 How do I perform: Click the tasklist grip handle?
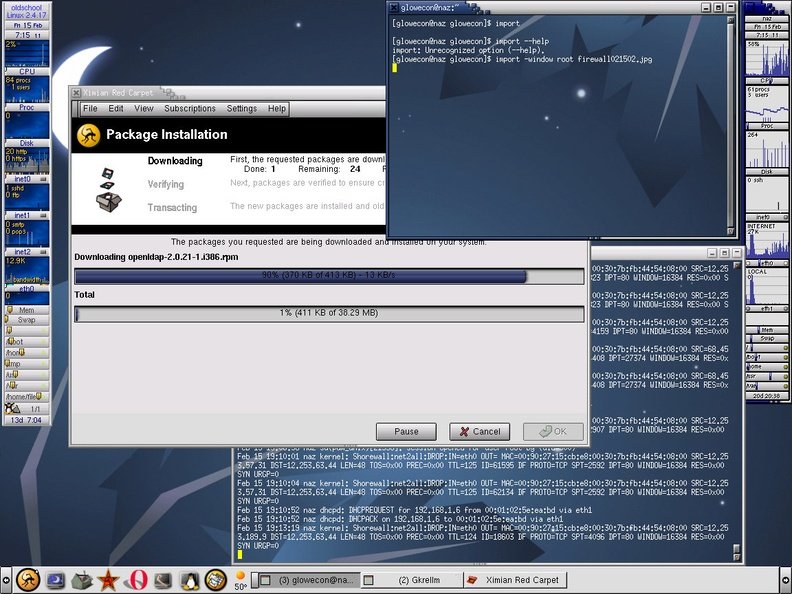[255, 580]
